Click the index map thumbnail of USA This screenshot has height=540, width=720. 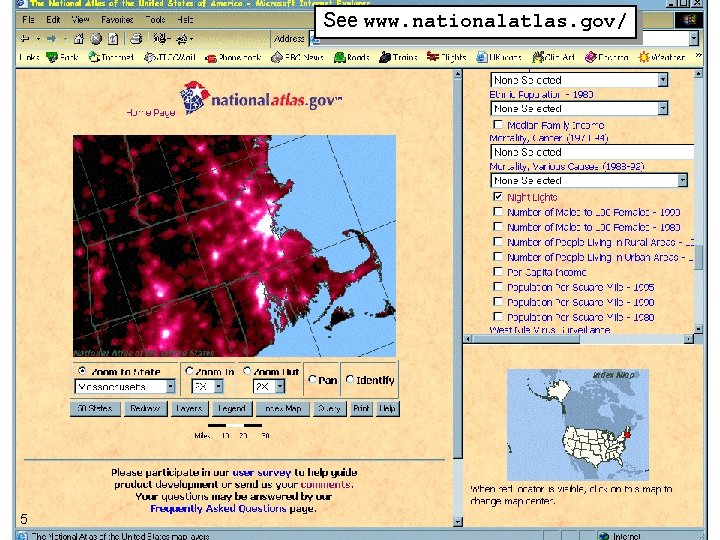tap(578, 424)
